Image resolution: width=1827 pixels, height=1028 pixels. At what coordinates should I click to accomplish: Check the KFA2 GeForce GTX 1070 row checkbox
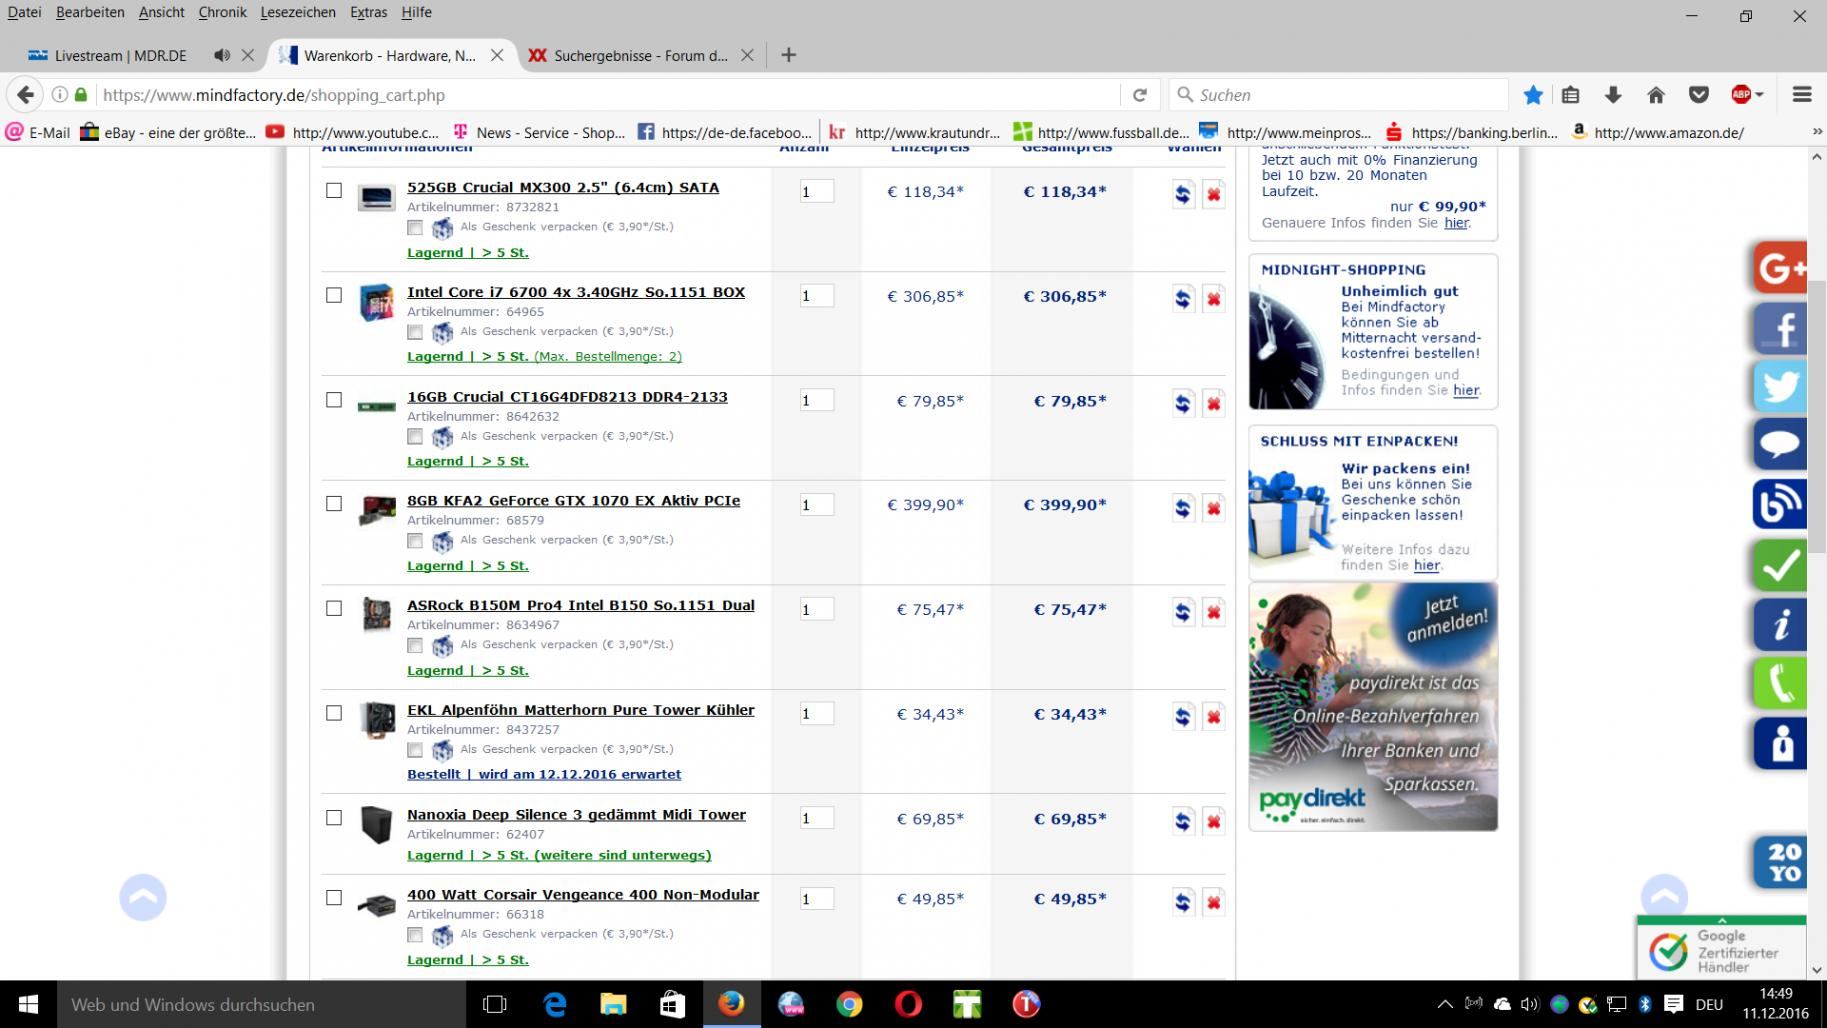(334, 503)
